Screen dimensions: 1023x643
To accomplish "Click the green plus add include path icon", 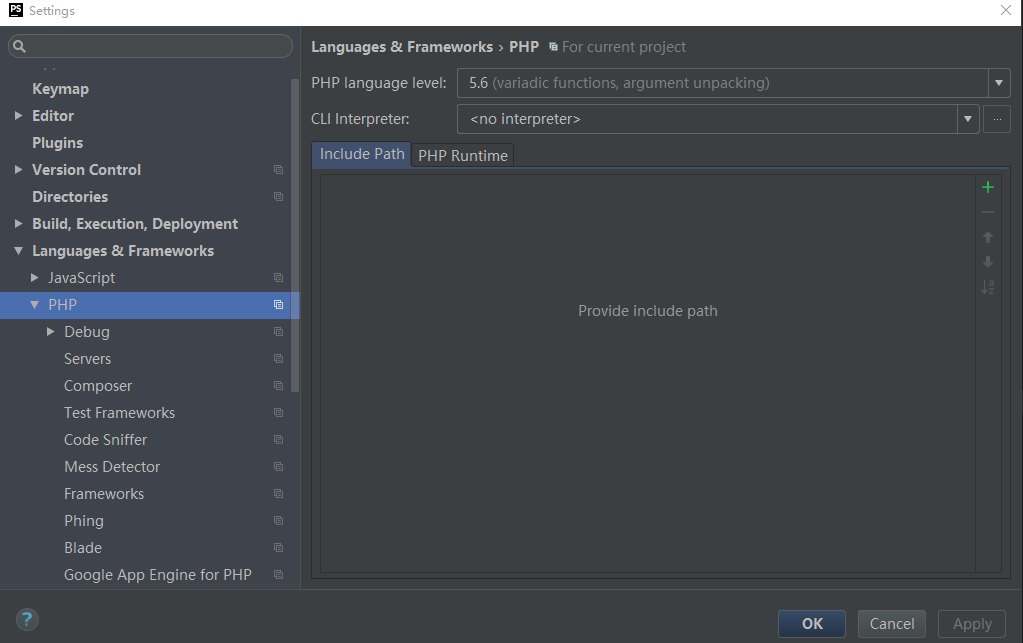I will (x=988, y=188).
